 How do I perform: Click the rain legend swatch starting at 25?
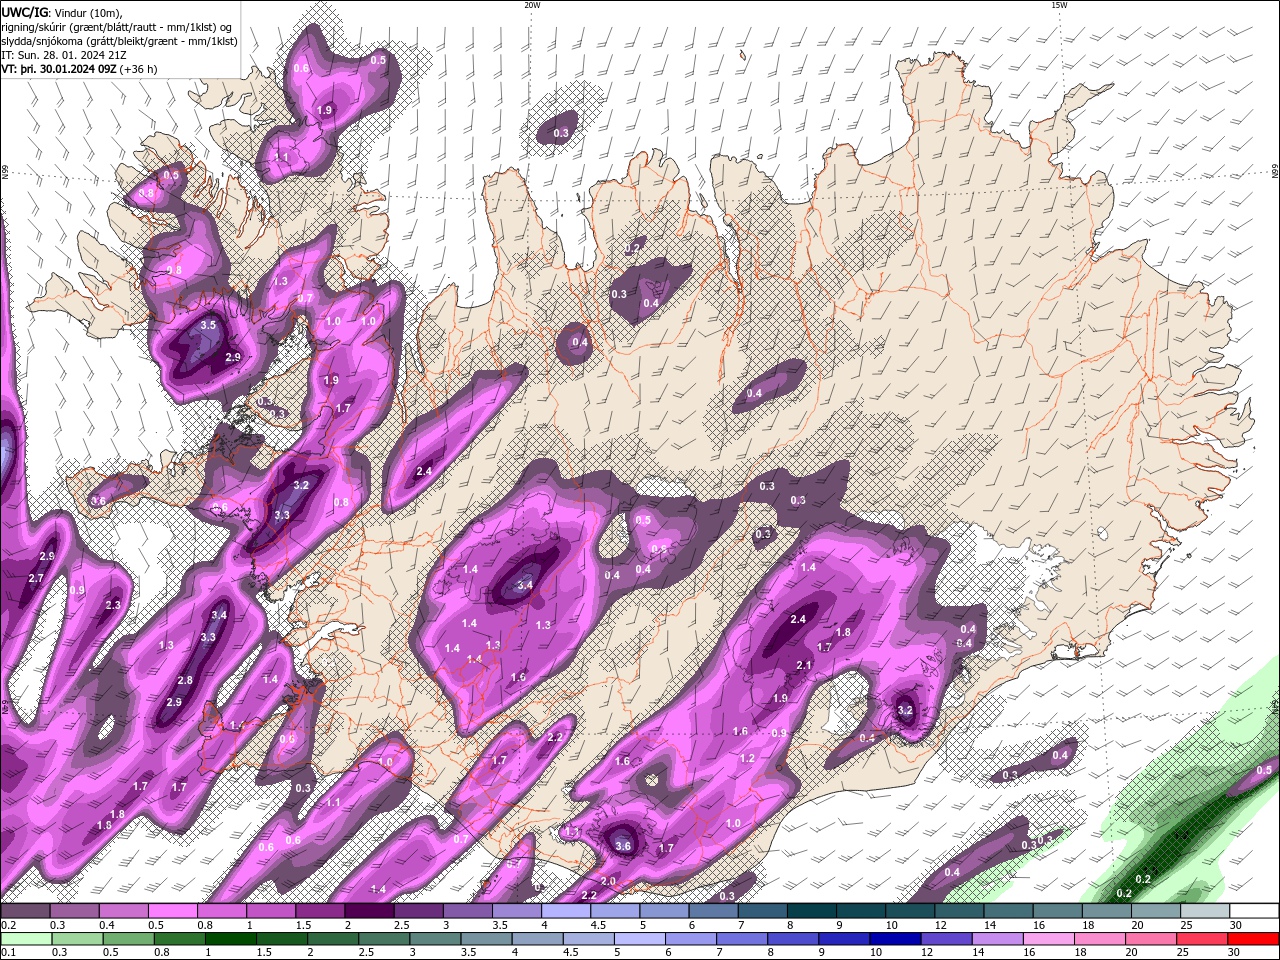coord(1201,939)
